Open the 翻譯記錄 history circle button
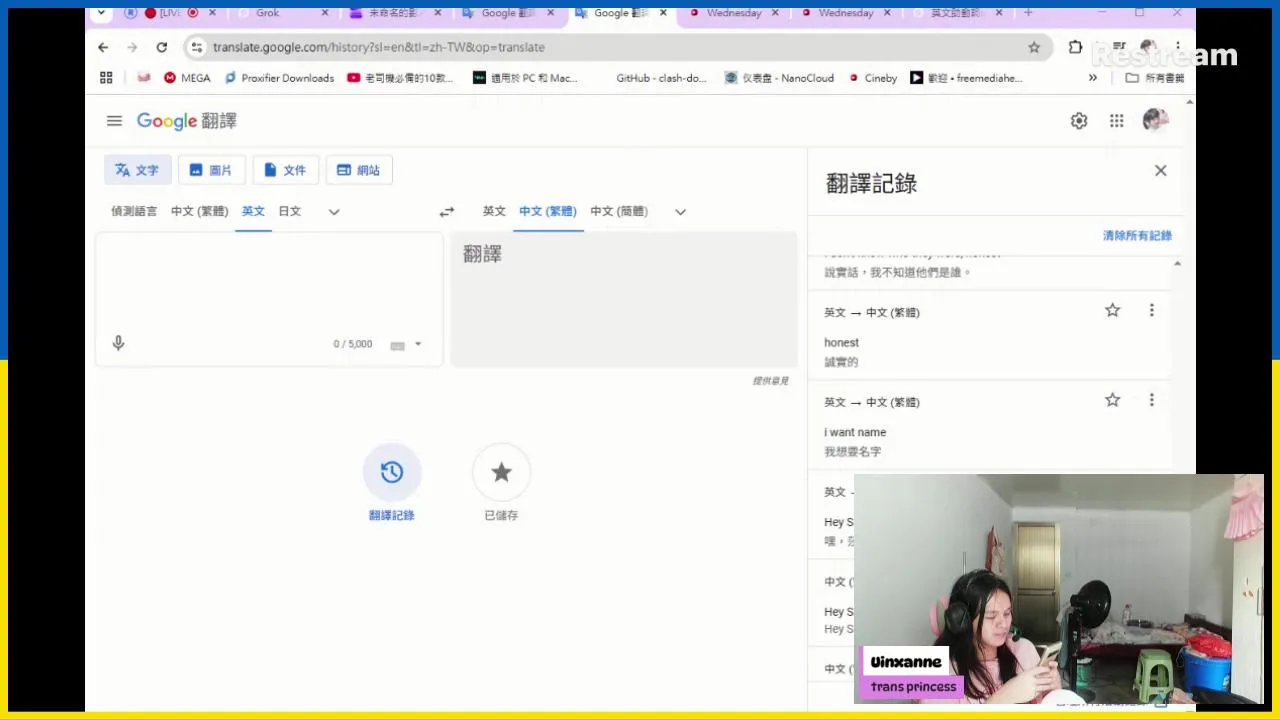1280x720 pixels. tap(392, 472)
